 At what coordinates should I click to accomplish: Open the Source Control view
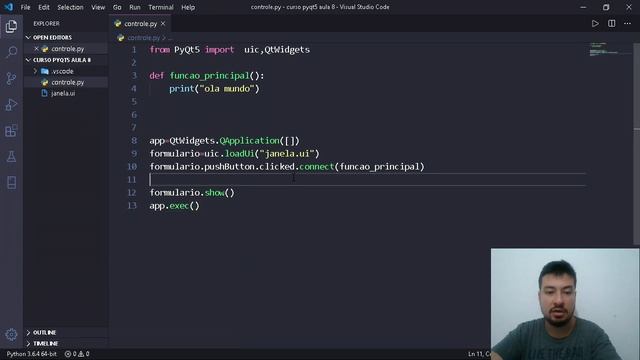point(11,78)
